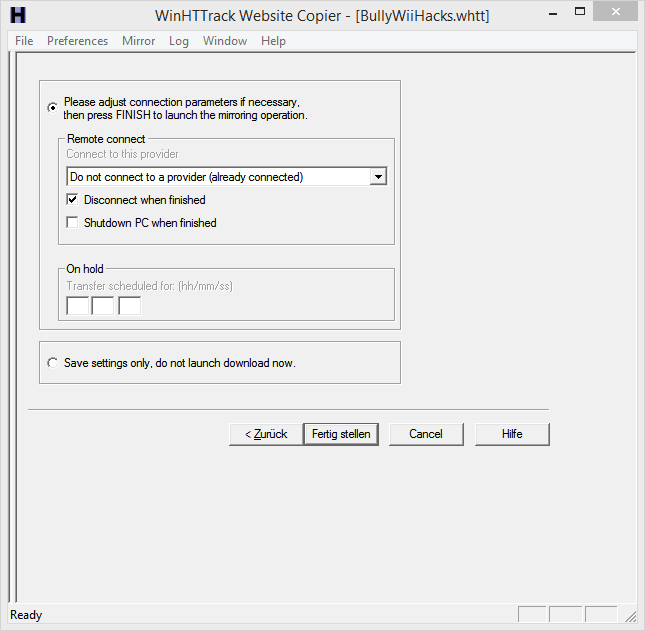Viewport: 645px width, 631px height.
Task: Click the 'Remote connect' group label
Action: coord(106,139)
